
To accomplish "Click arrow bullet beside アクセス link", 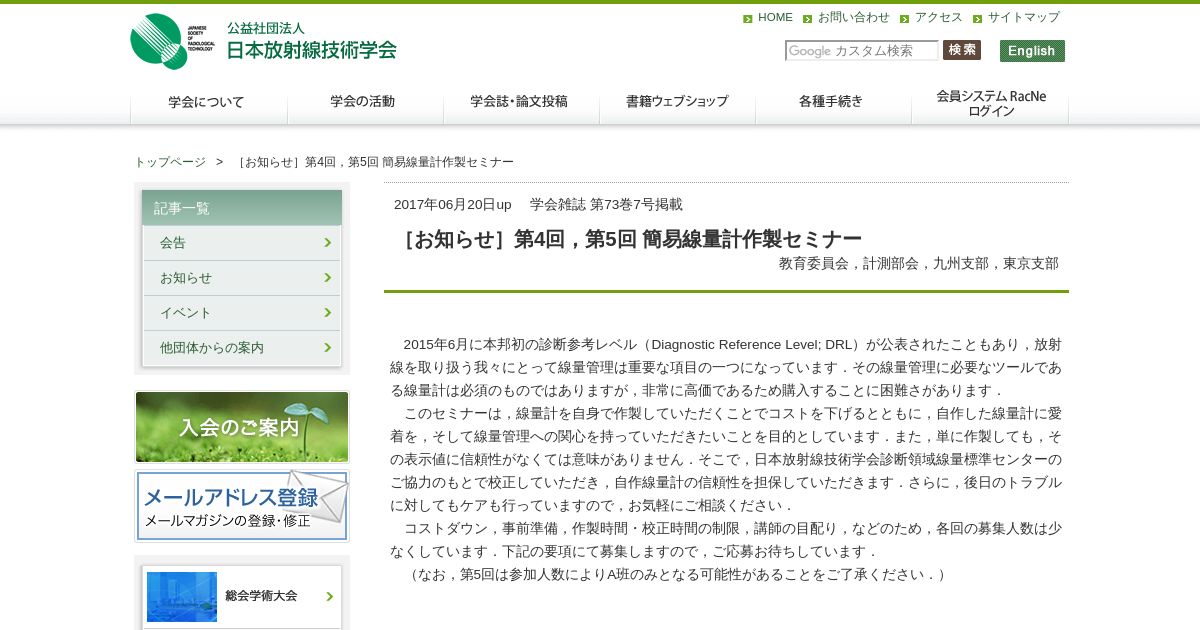I will [905, 19].
